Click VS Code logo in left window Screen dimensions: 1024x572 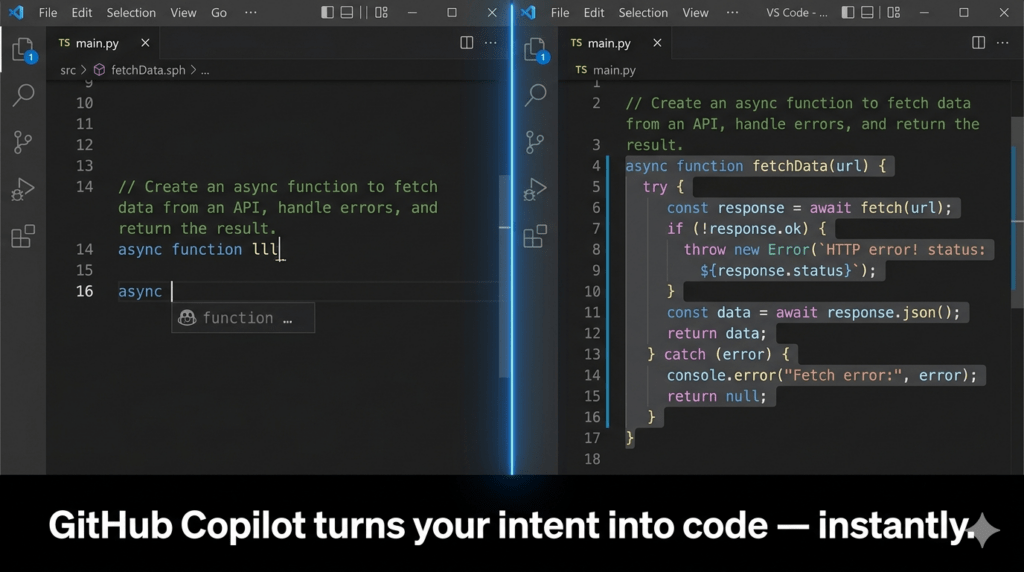(16, 12)
